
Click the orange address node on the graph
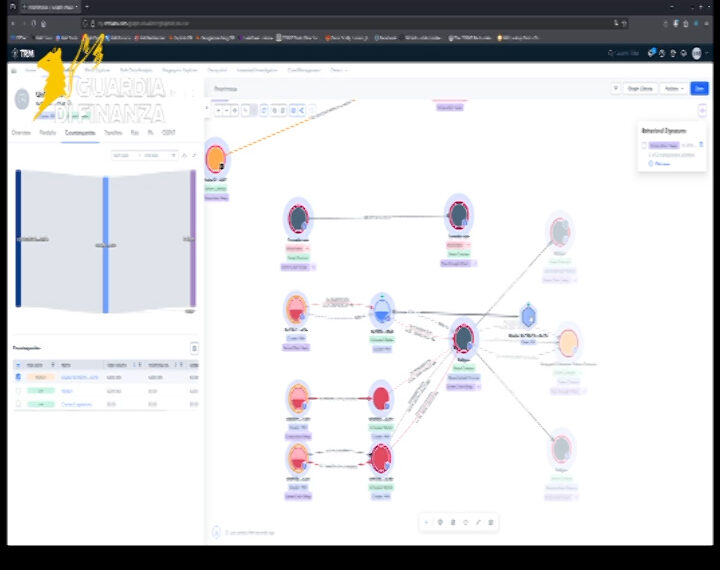pyautogui.click(x=216, y=159)
